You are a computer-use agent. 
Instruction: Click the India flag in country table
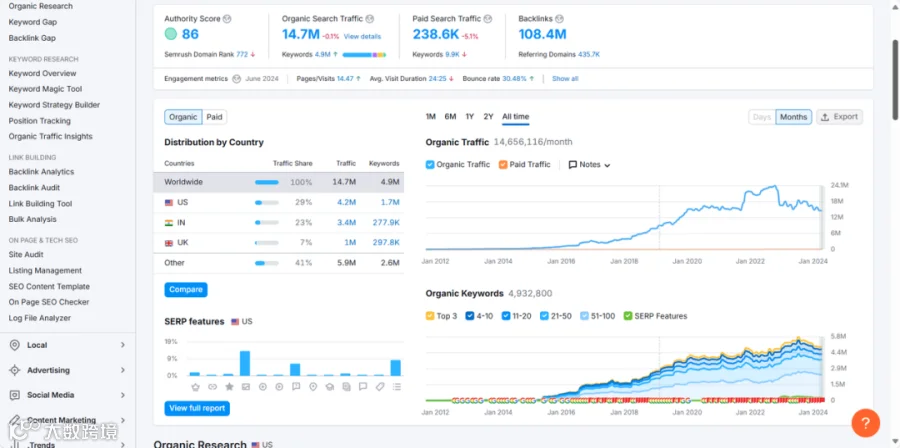[169, 223]
